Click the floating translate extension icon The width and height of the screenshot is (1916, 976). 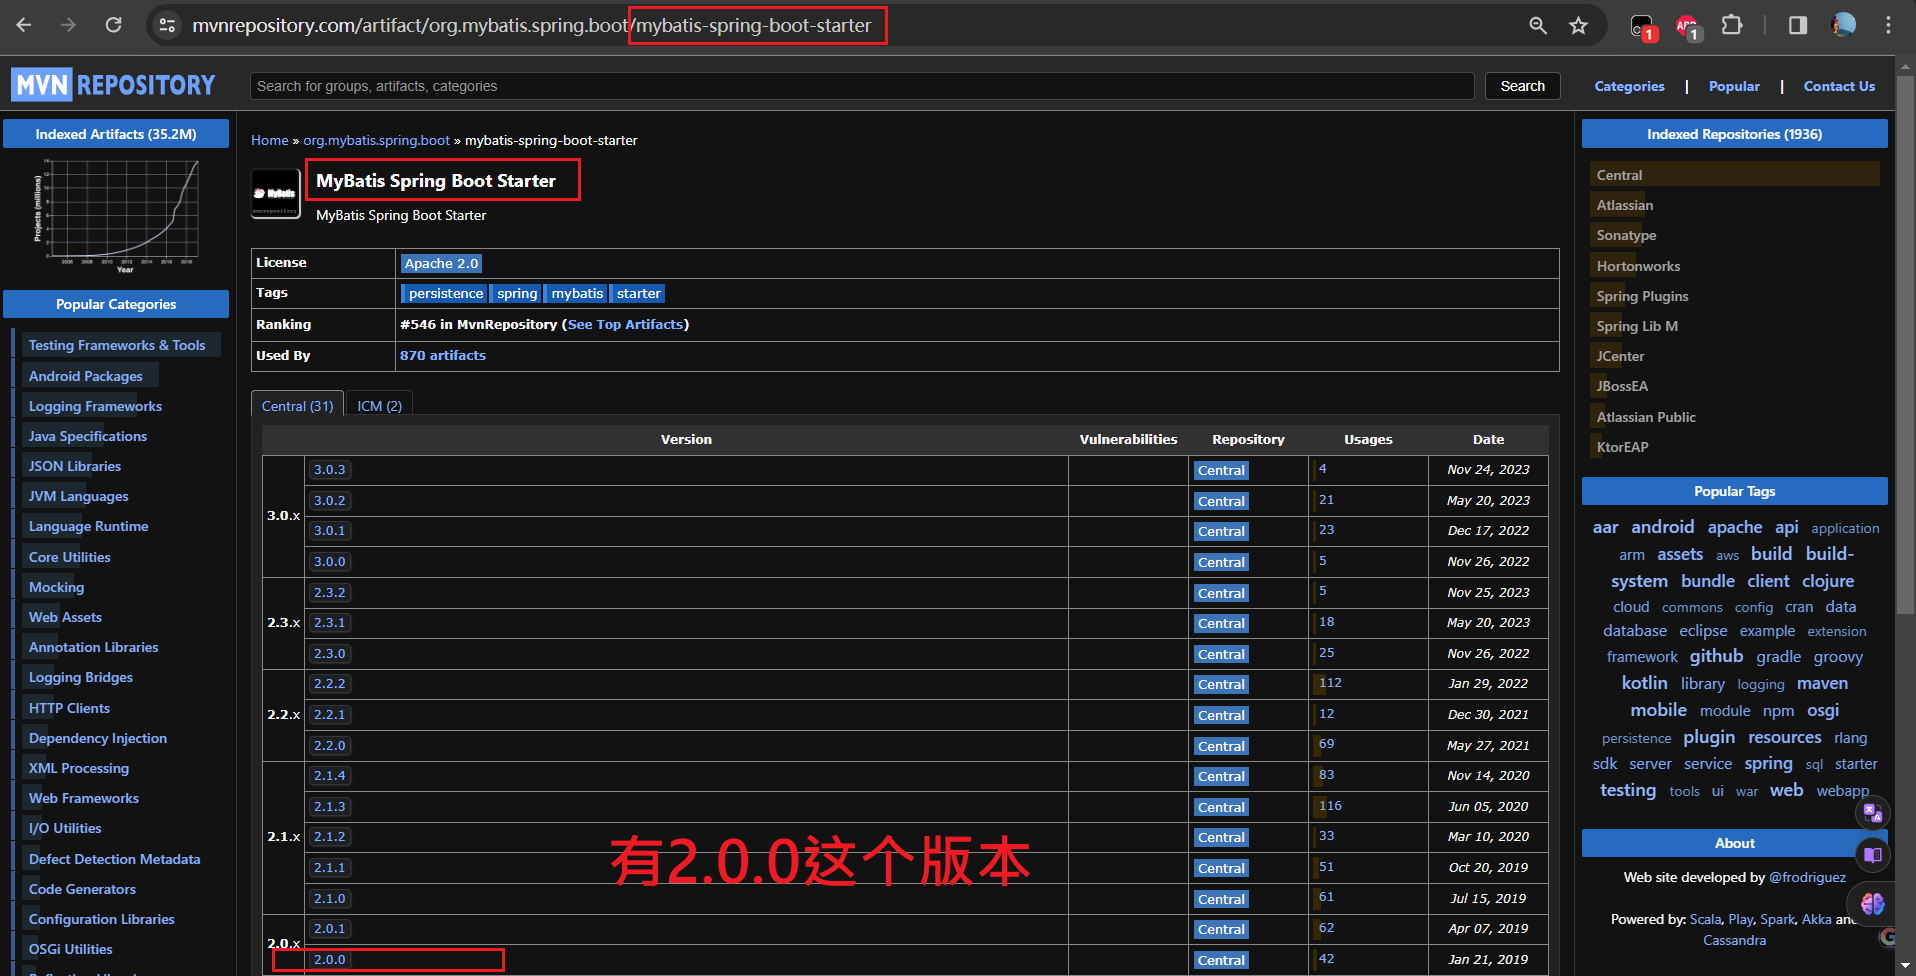[x=1872, y=813]
